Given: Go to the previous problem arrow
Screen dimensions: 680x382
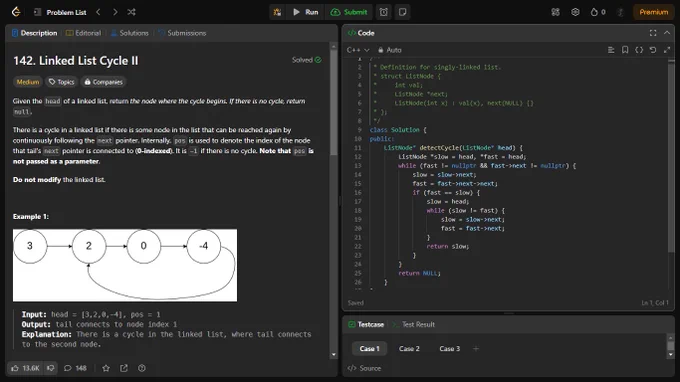Looking at the screenshot, I should (98, 12).
